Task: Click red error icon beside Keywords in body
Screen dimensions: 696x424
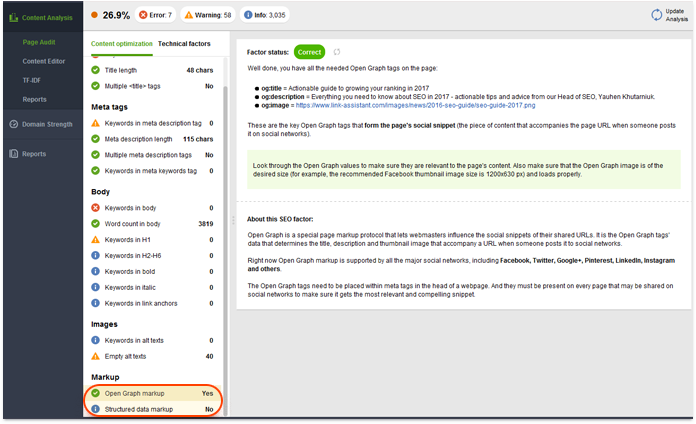Action: (95, 208)
